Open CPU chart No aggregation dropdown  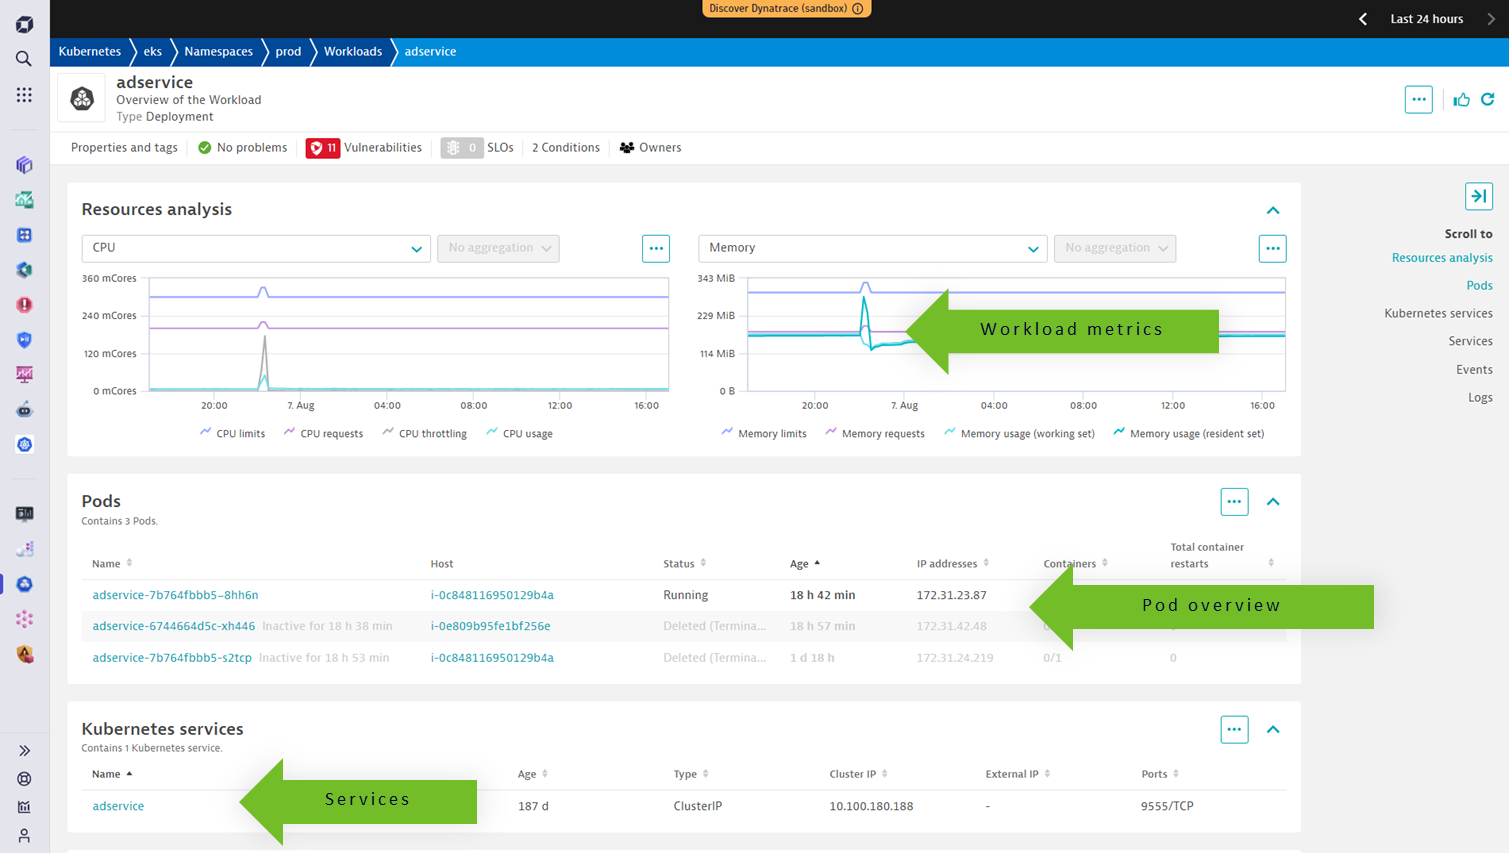click(498, 248)
